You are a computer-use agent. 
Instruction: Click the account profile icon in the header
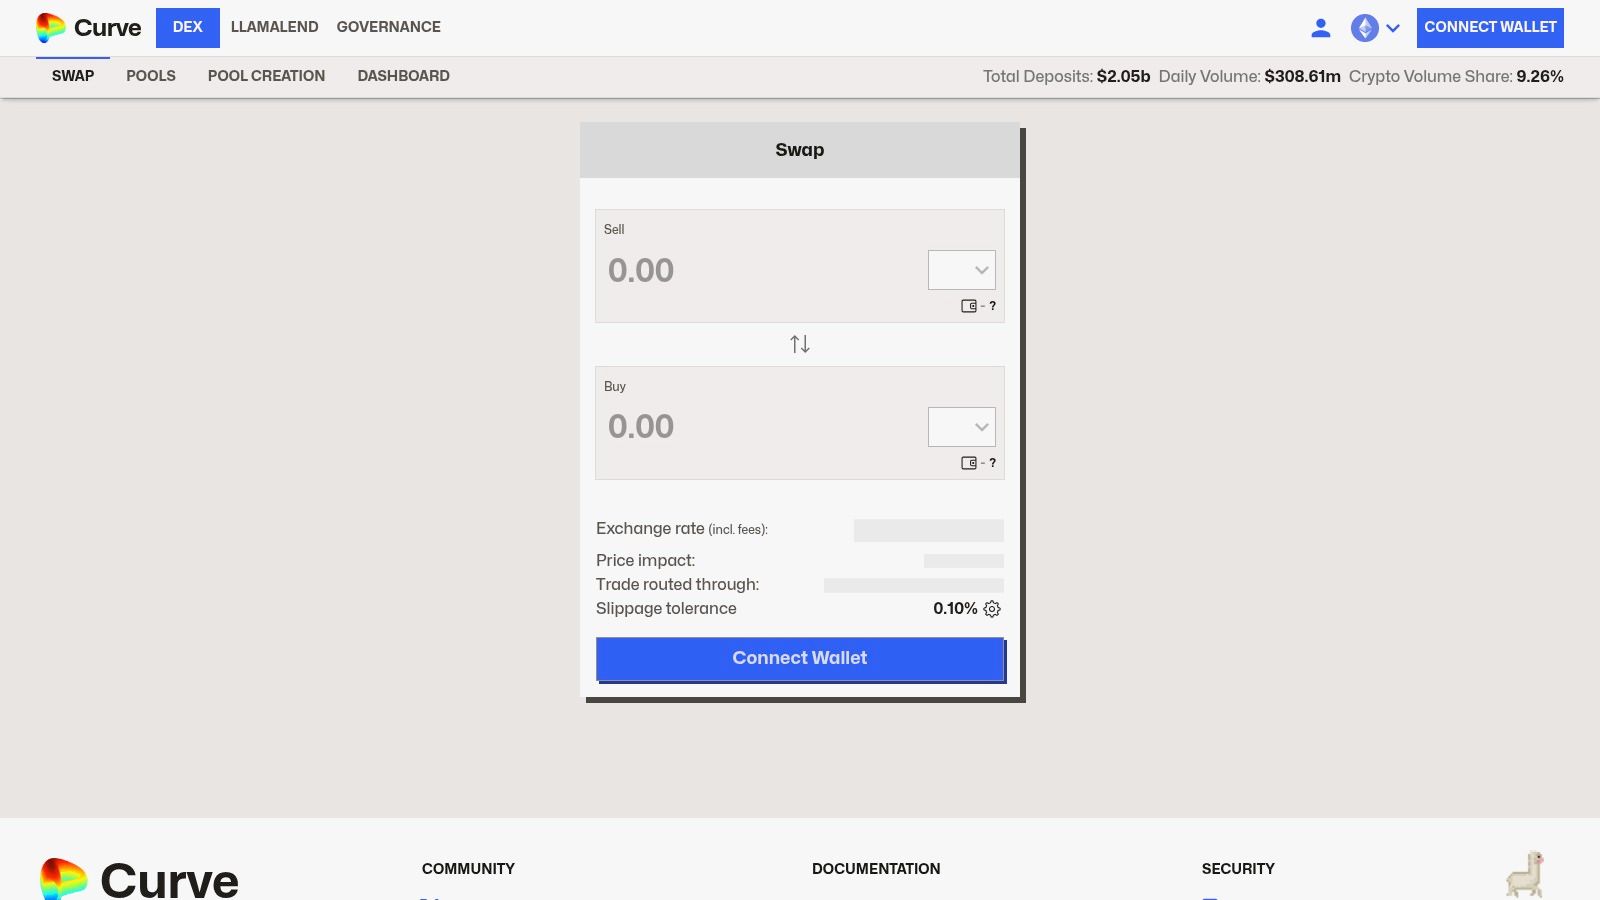1320,28
